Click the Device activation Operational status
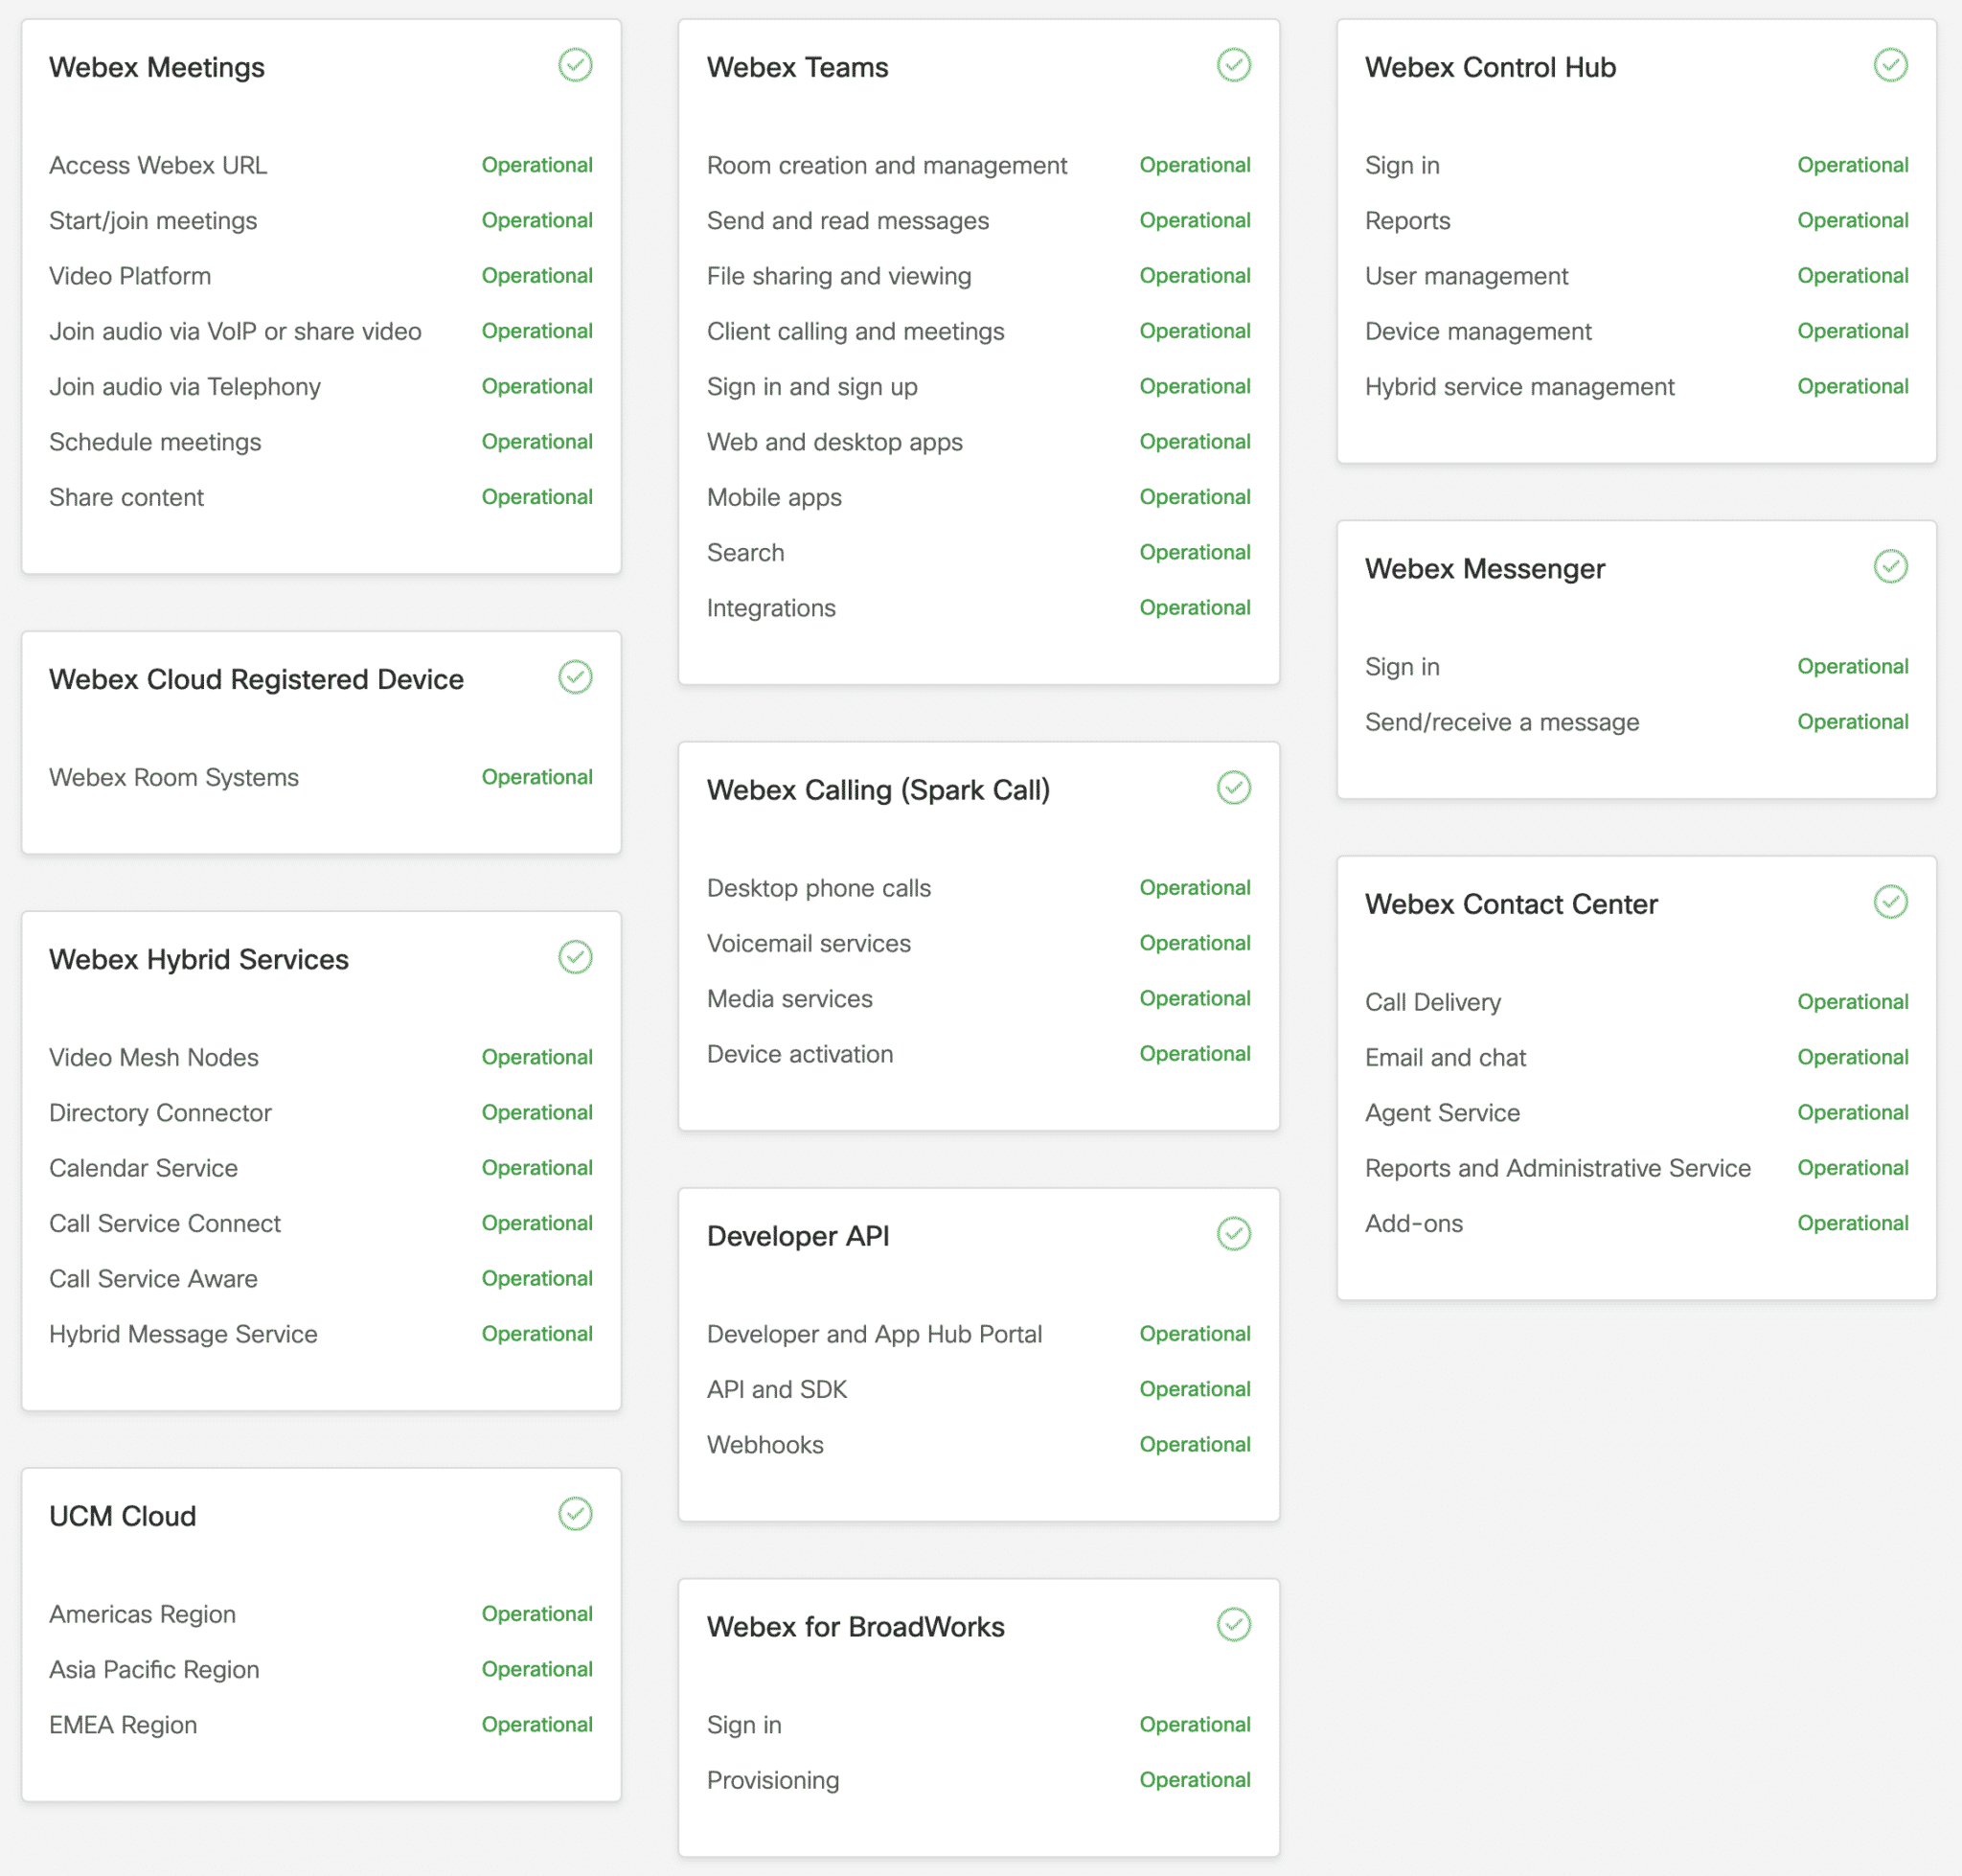This screenshot has height=1876, width=1962. pos(1195,1053)
